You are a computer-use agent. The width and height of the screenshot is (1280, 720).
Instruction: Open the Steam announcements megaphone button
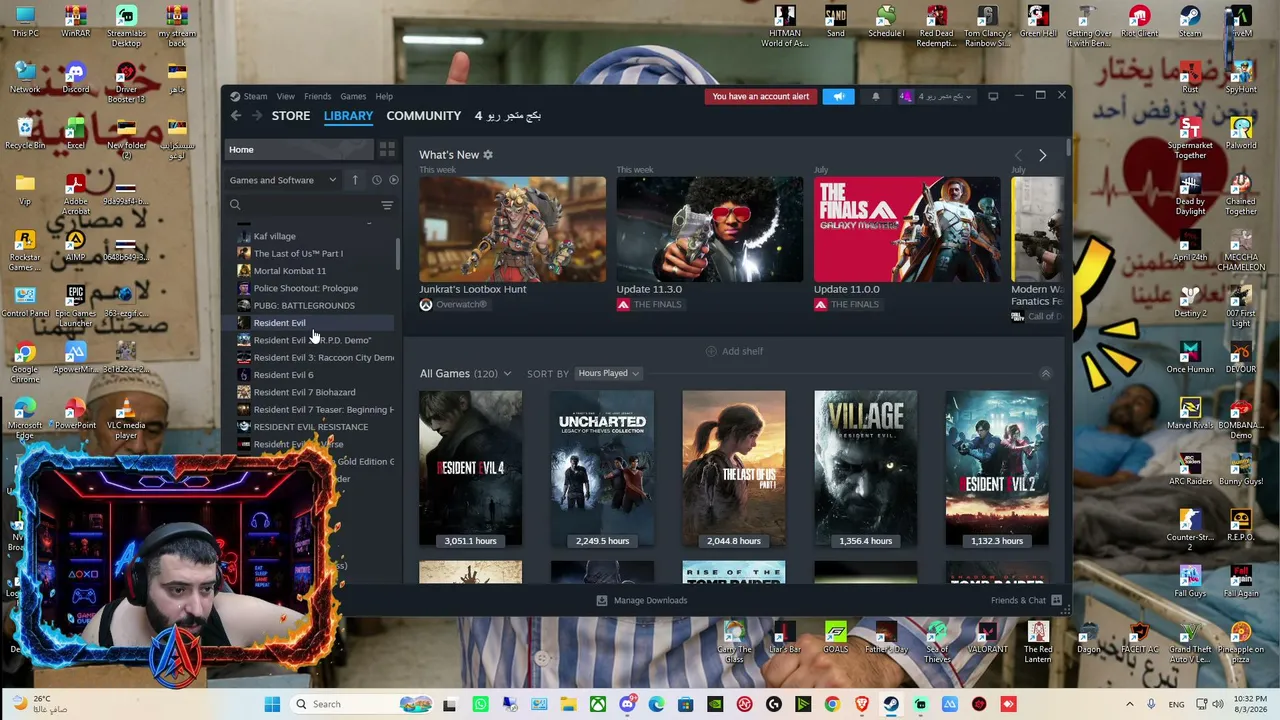pyautogui.click(x=839, y=96)
